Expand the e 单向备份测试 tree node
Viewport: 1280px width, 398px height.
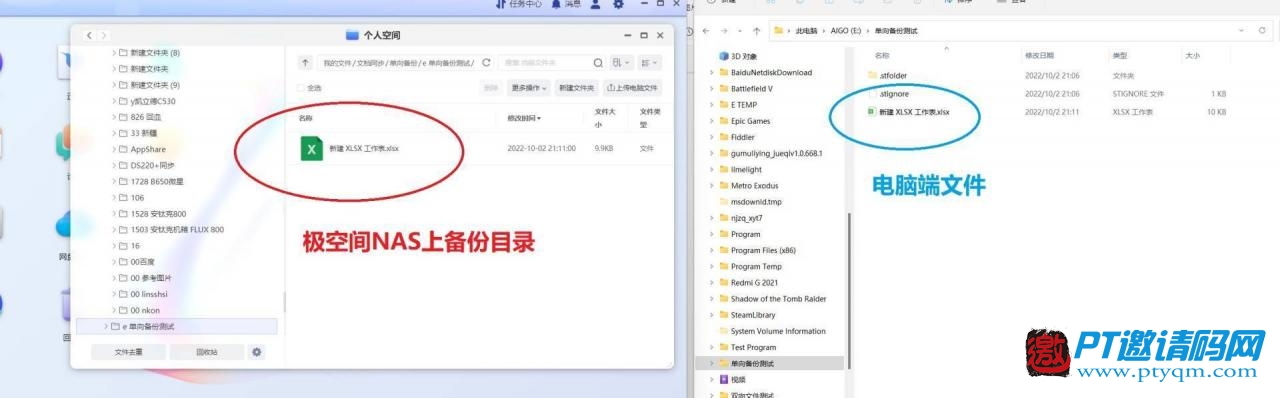tap(105, 326)
